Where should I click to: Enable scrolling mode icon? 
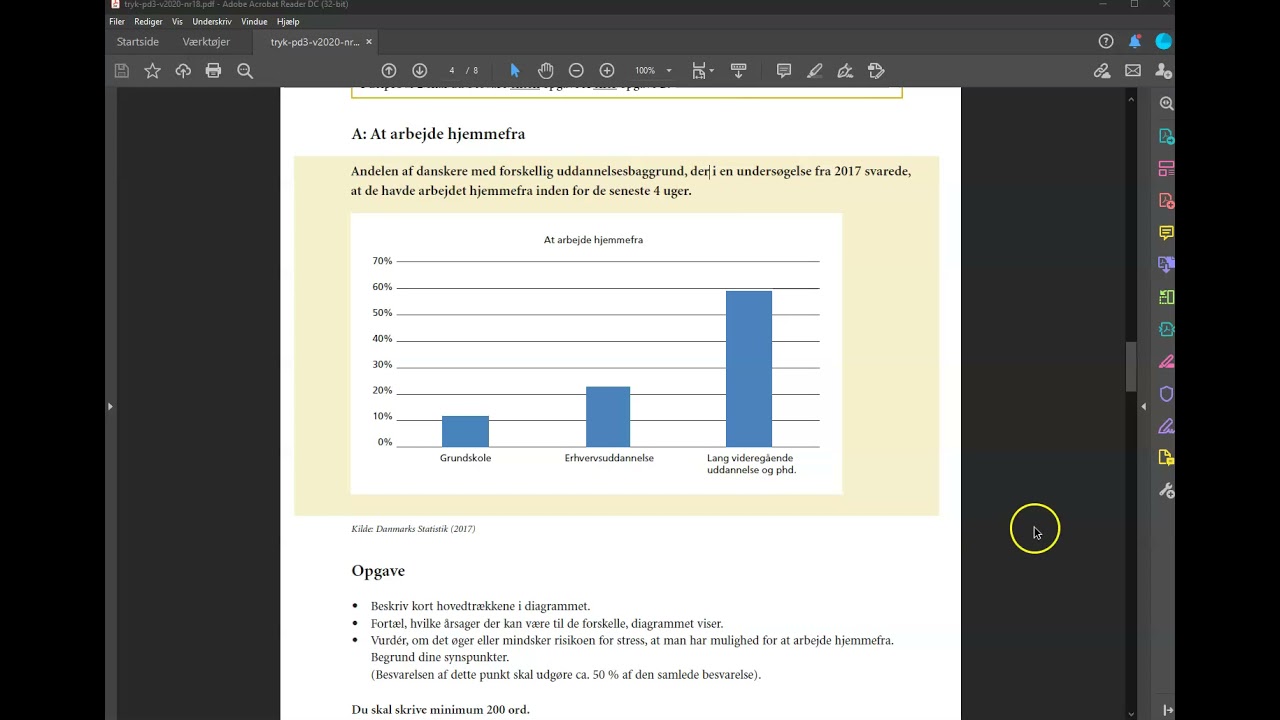(x=739, y=71)
